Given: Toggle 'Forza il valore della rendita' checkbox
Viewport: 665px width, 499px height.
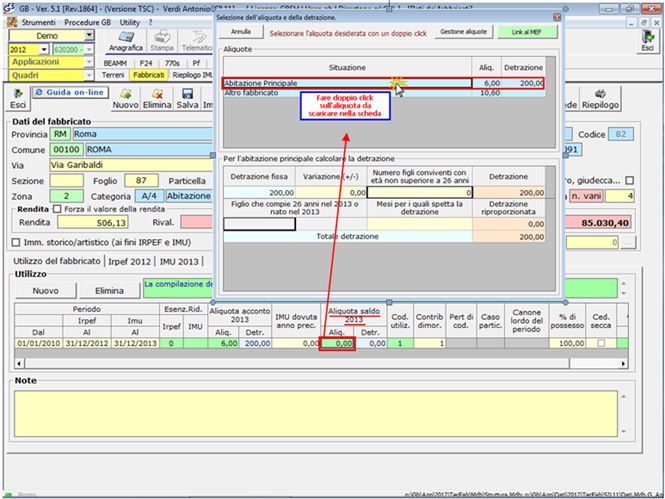Looking at the screenshot, I should tap(57, 209).
